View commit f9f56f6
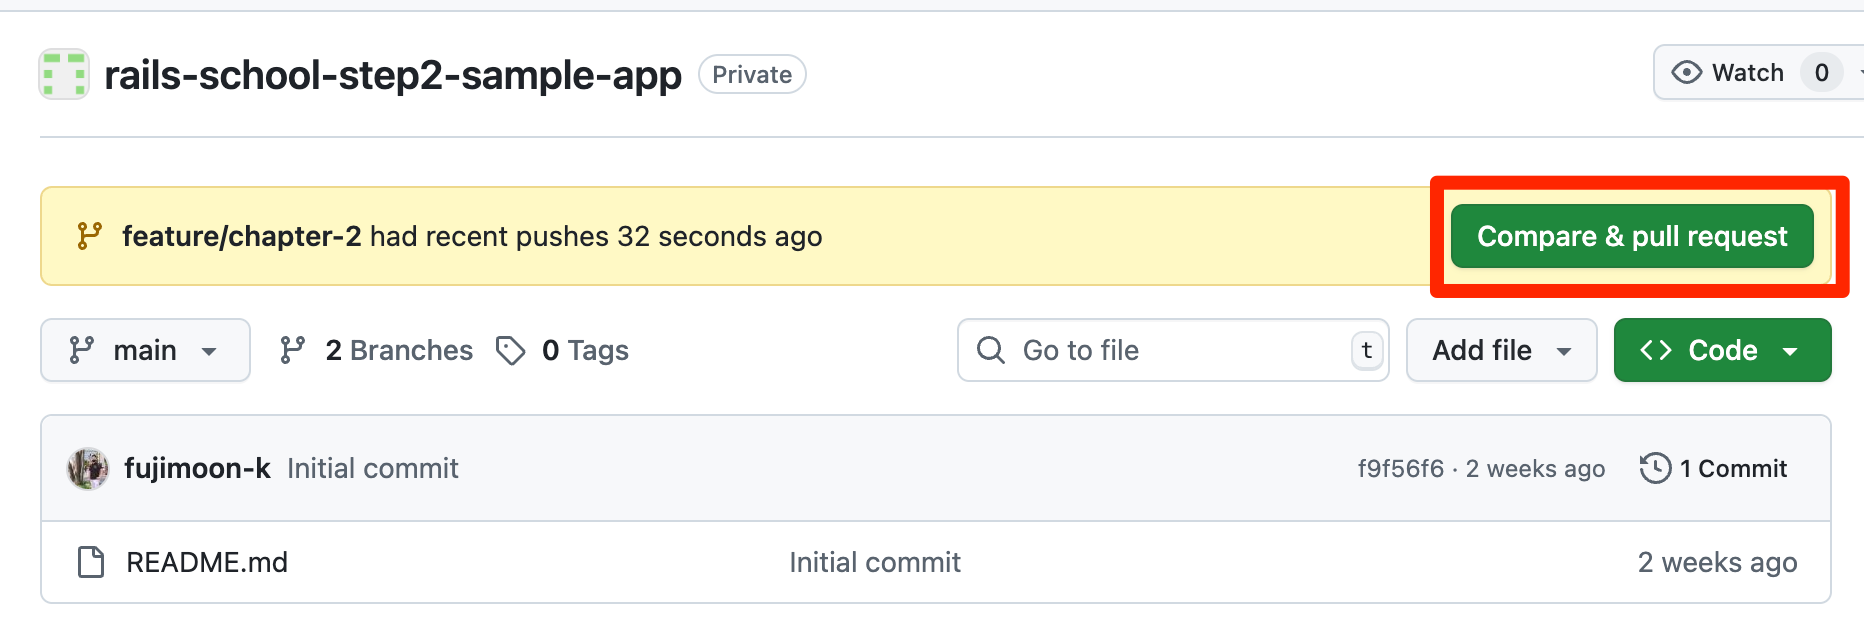1864x620 pixels. click(x=1402, y=467)
